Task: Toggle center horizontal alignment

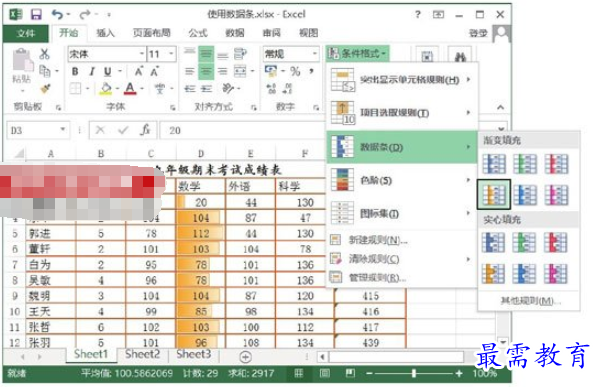Action: coord(206,71)
